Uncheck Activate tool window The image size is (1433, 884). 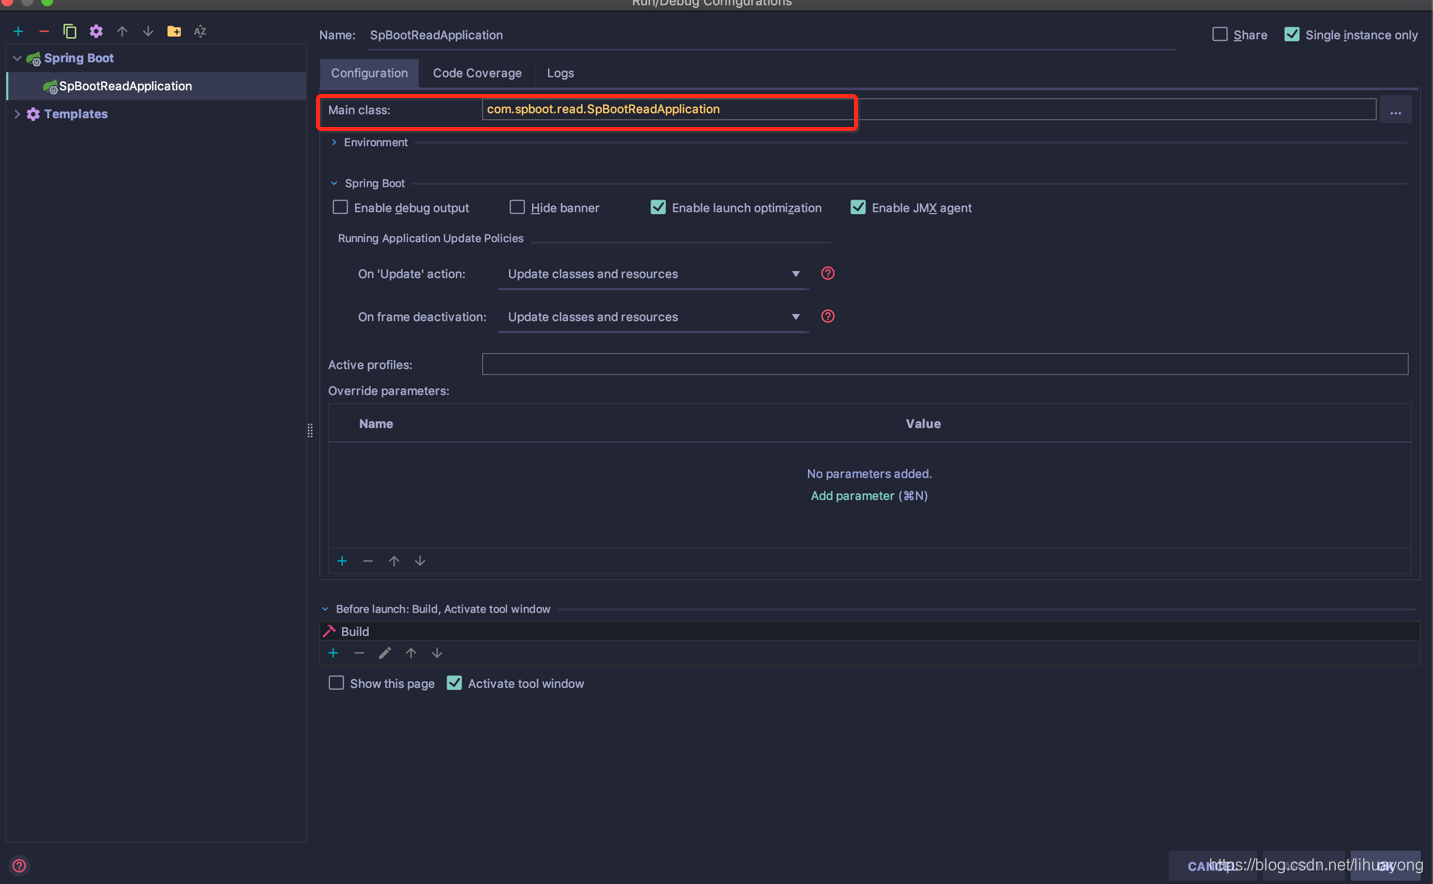[454, 683]
